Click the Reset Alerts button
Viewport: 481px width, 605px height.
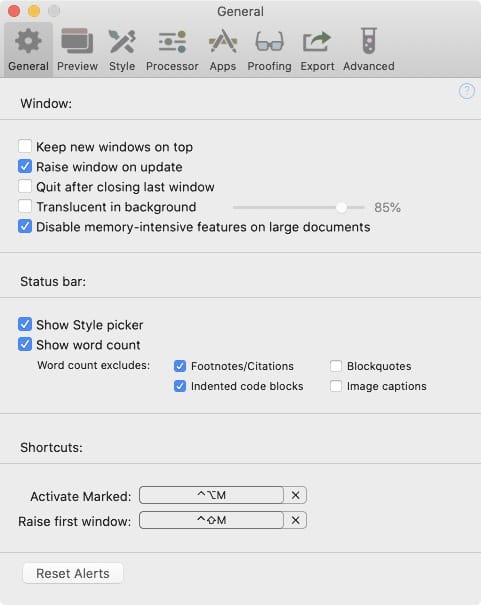[73, 573]
